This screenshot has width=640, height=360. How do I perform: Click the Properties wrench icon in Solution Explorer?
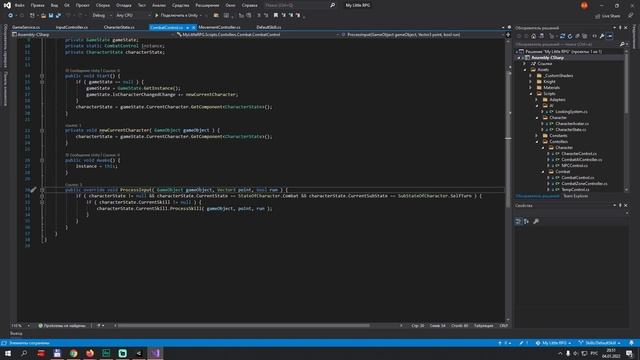click(602, 36)
